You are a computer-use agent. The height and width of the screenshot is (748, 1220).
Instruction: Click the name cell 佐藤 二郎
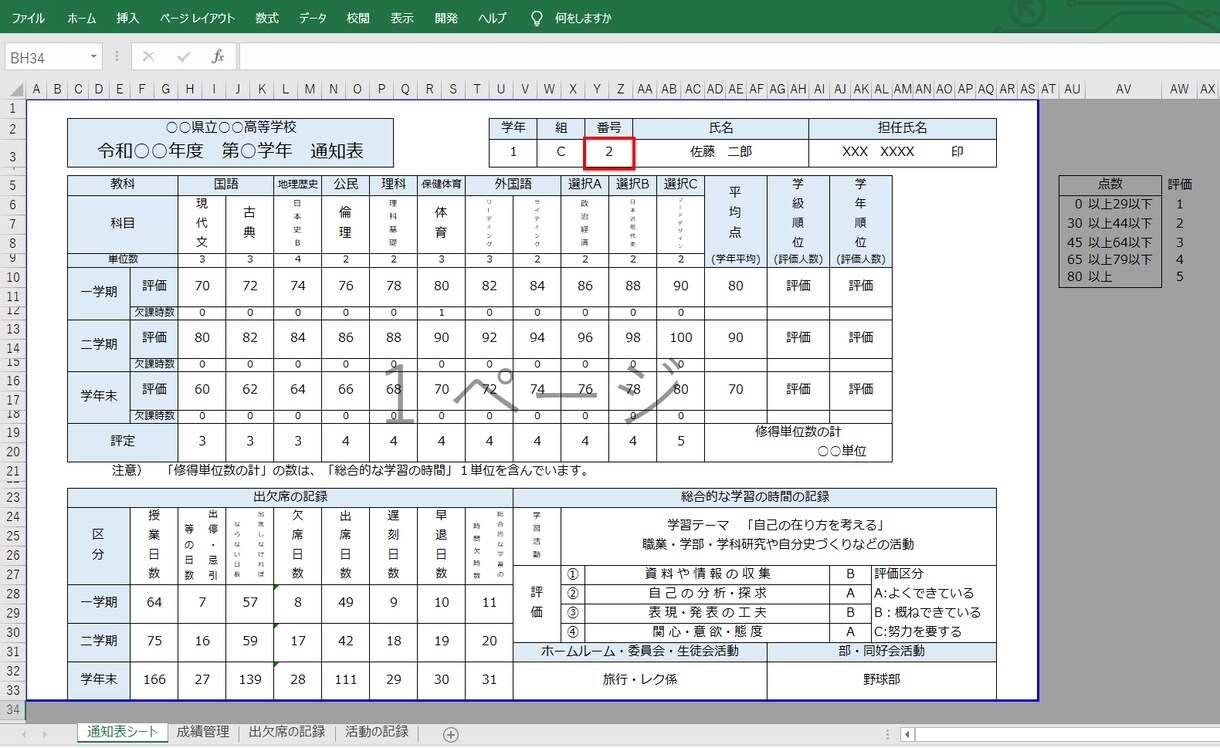point(721,153)
